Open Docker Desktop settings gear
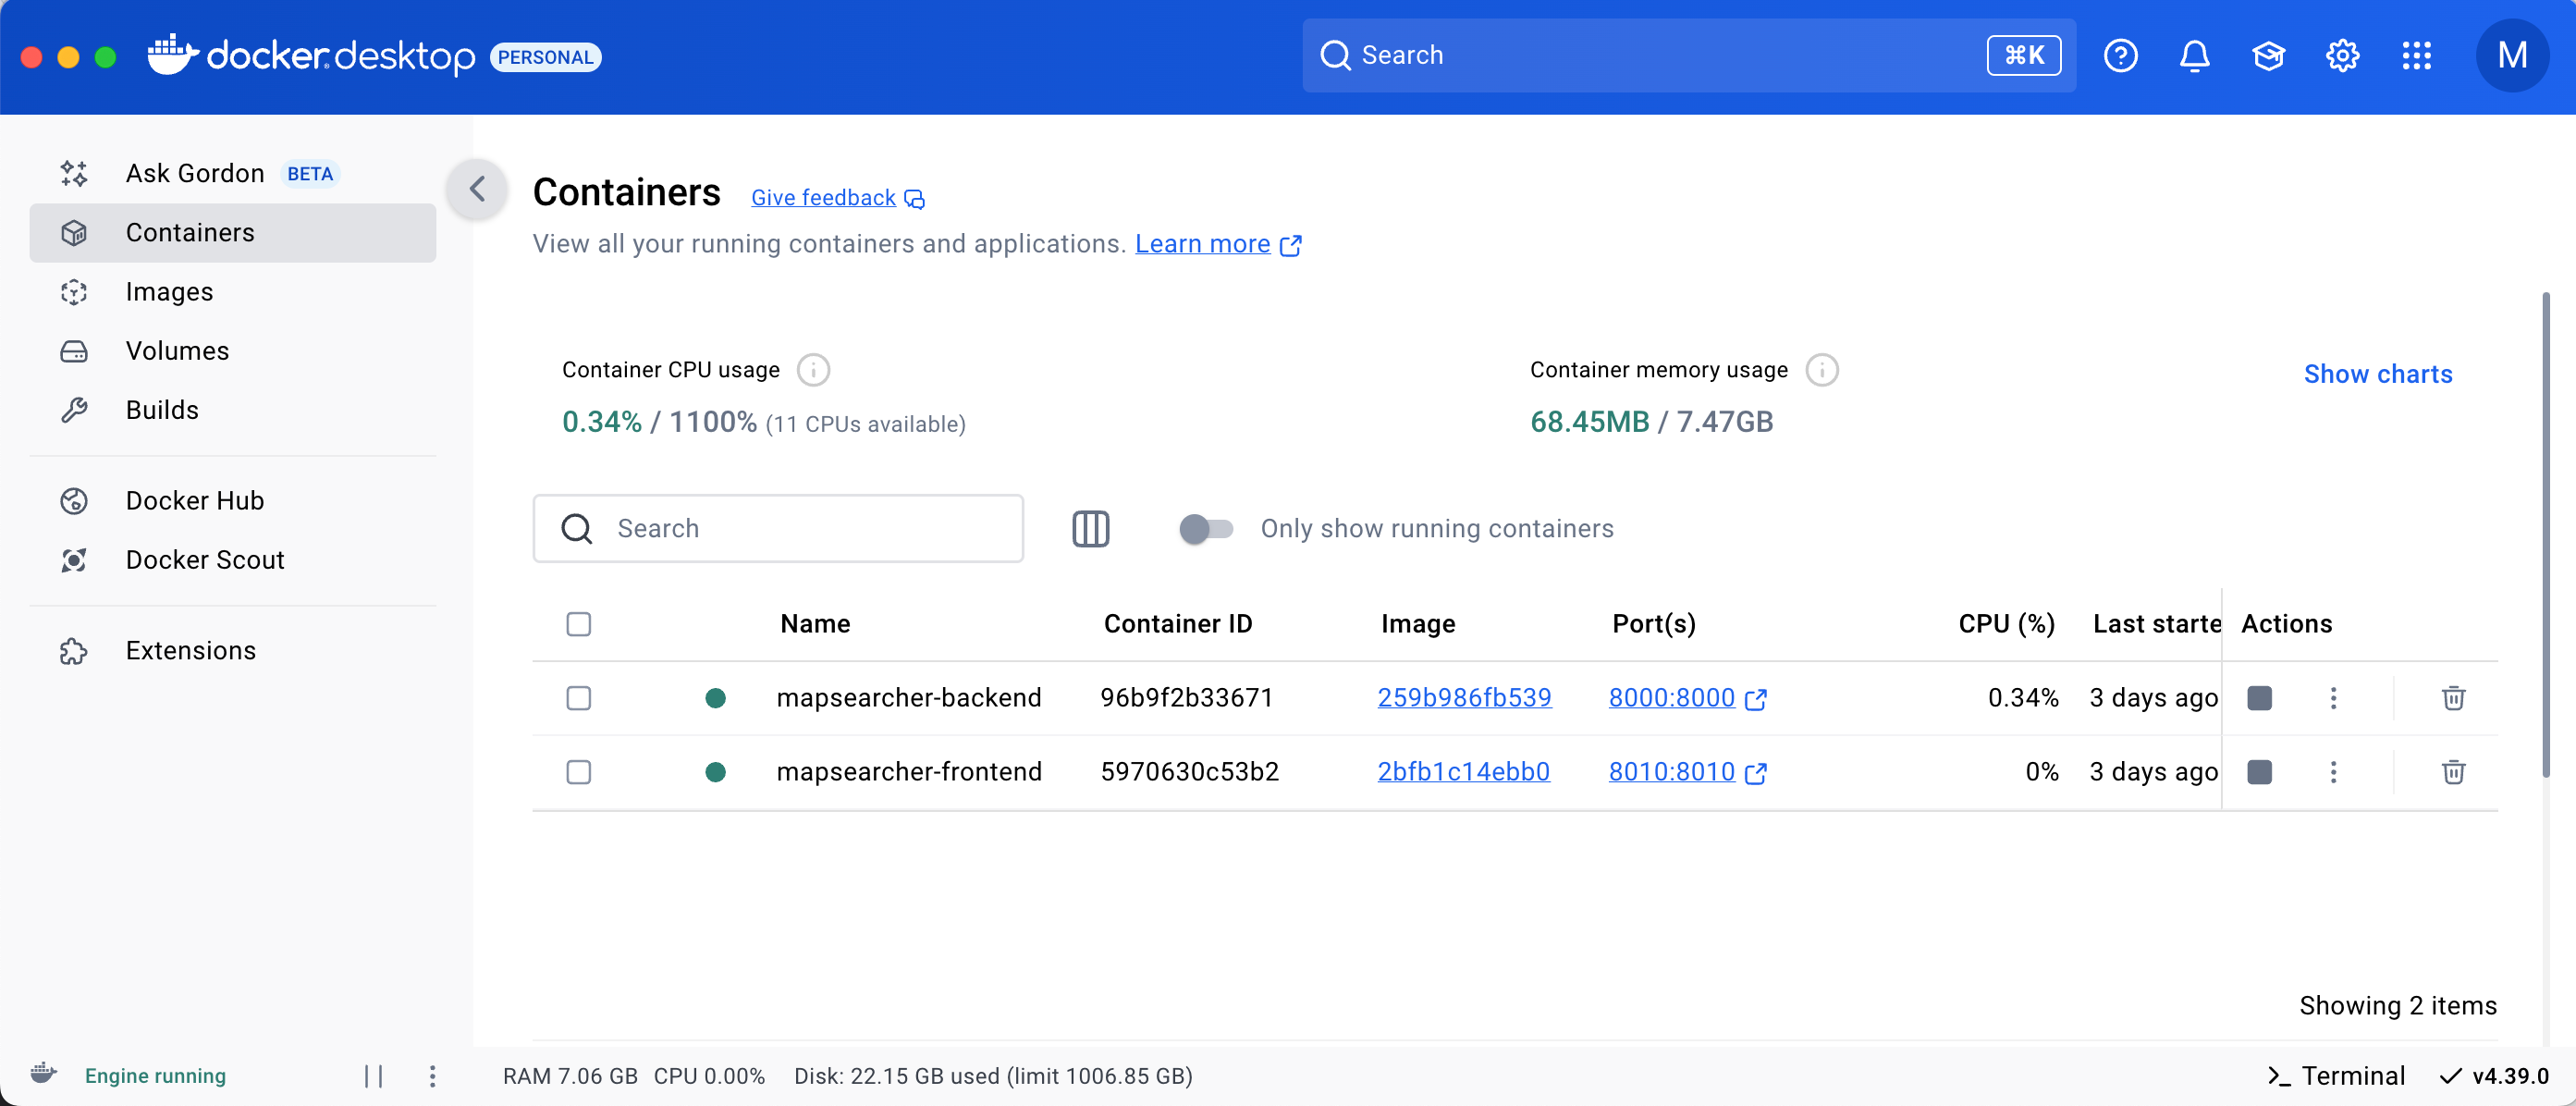Screen dimensions: 2576x1106 coord(2342,56)
